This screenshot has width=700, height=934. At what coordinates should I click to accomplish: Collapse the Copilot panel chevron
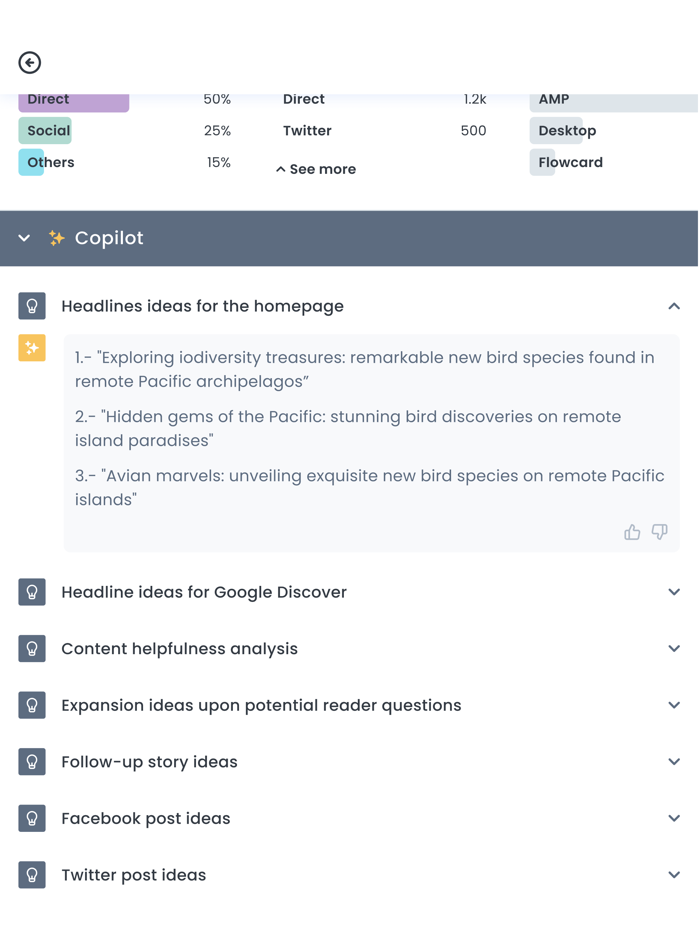(24, 238)
